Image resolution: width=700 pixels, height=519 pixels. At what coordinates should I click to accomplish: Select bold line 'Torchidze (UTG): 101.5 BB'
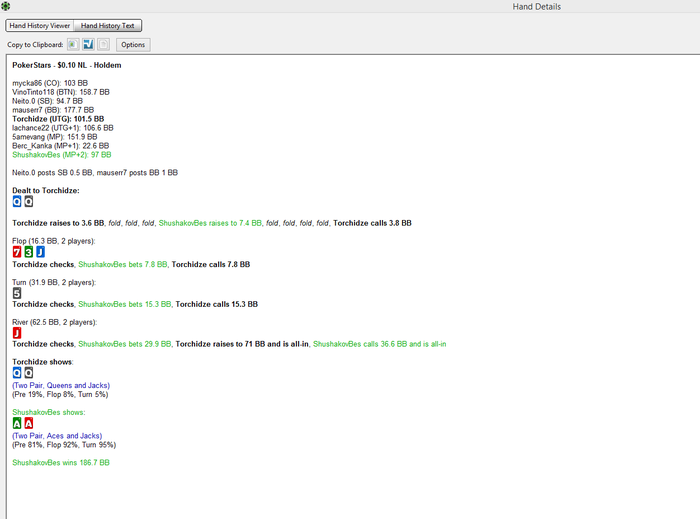(58, 119)
